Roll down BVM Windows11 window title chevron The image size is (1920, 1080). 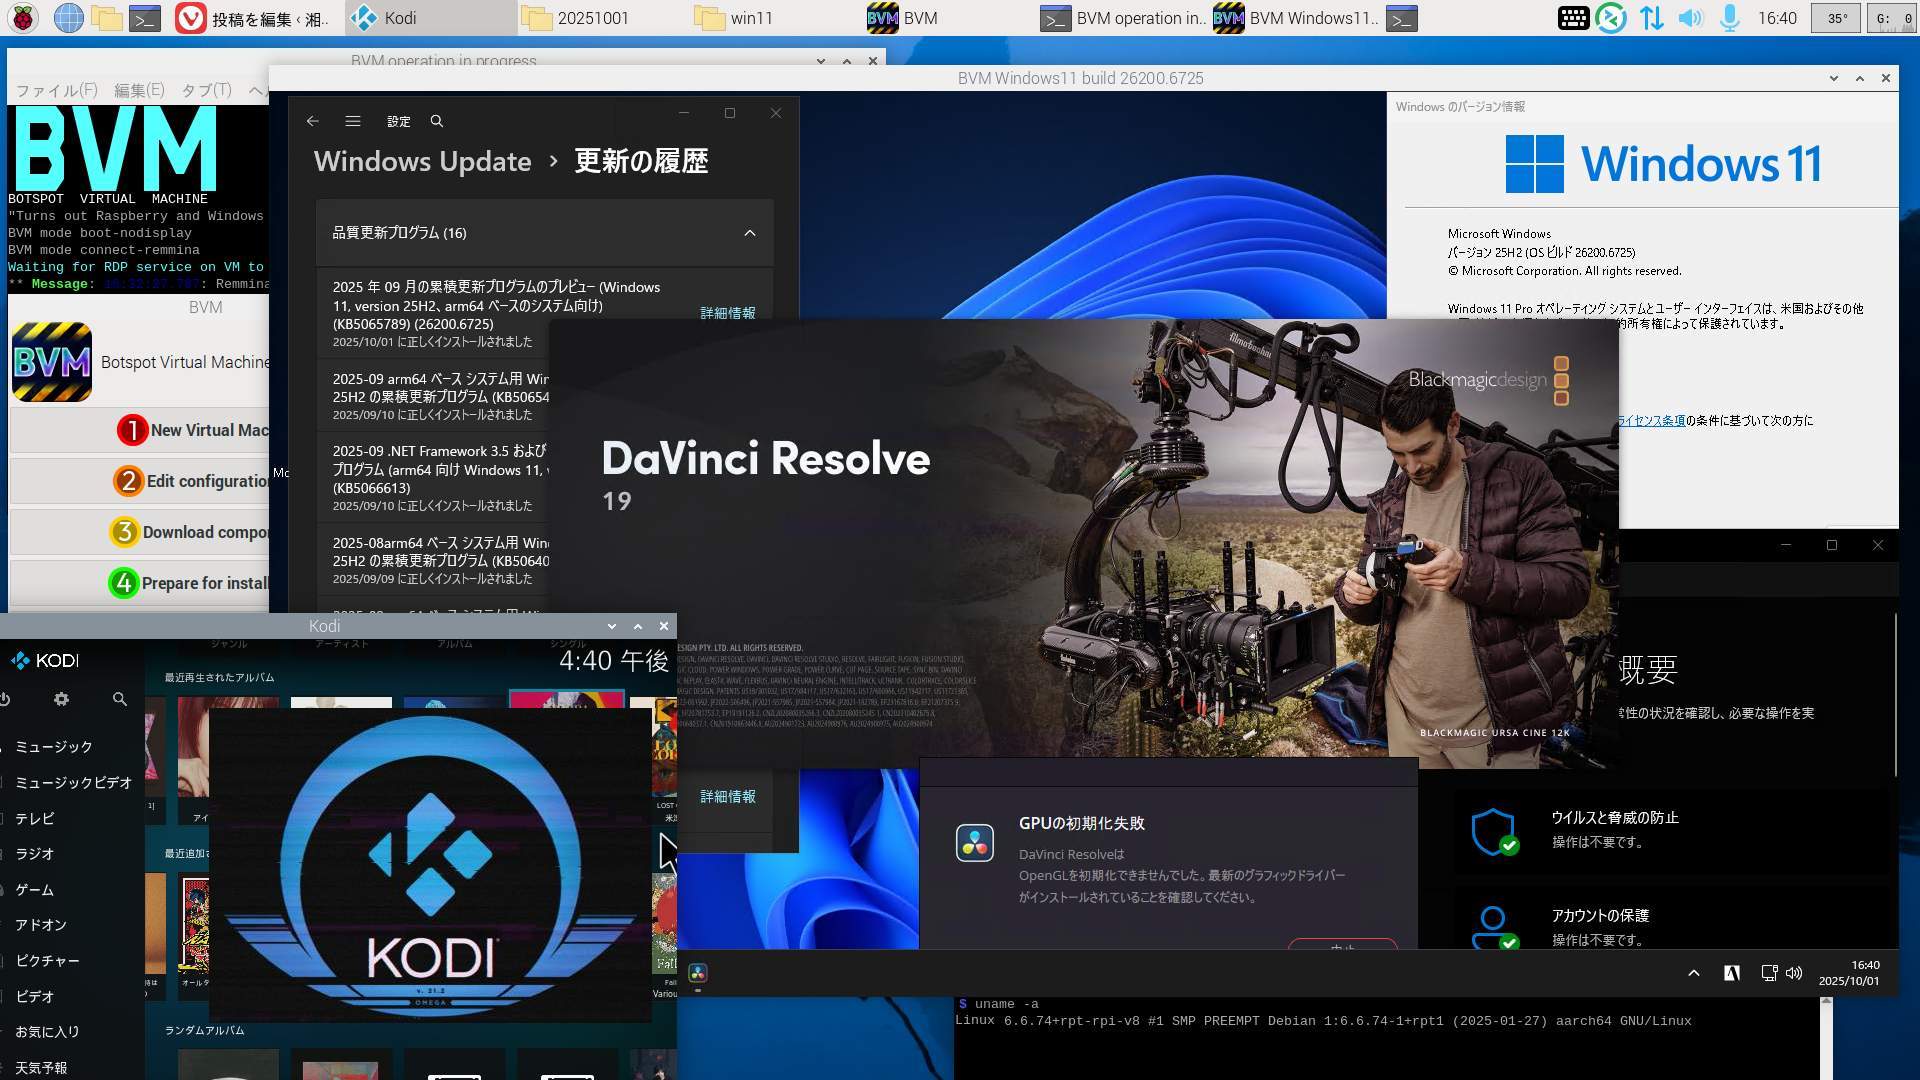pos(1833,78)
